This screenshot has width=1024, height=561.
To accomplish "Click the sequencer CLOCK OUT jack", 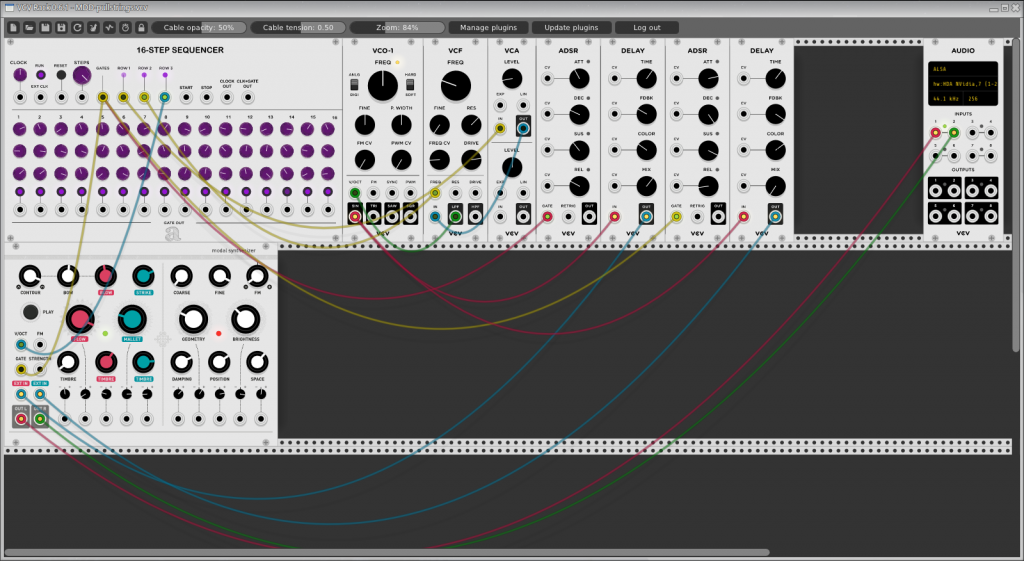I will (x=227, y=97).
